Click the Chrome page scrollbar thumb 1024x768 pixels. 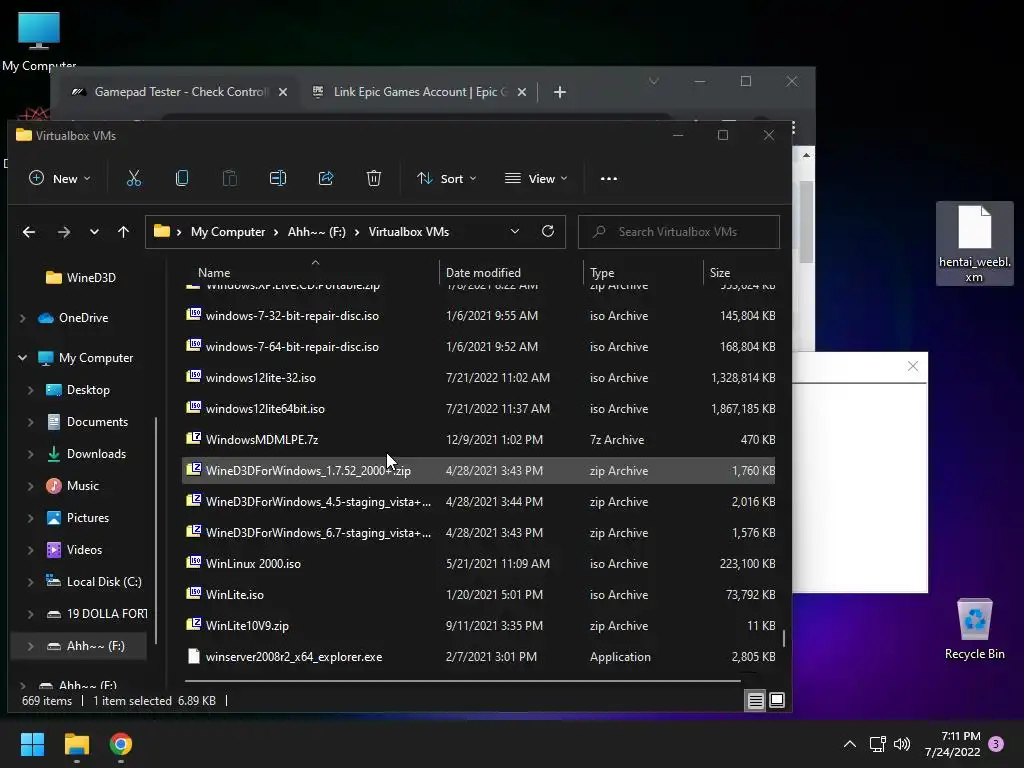tap(807, 222)
